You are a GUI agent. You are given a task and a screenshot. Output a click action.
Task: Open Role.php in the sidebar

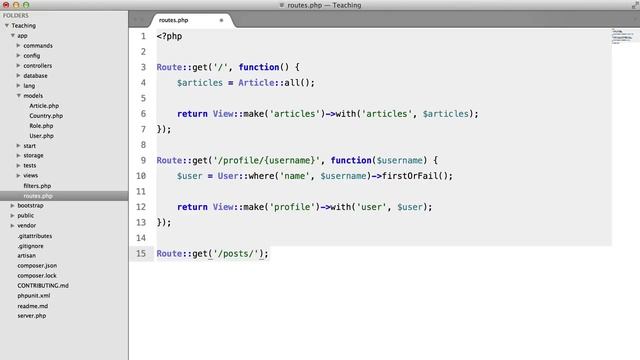pyautogui.click(x=41, y=126)
